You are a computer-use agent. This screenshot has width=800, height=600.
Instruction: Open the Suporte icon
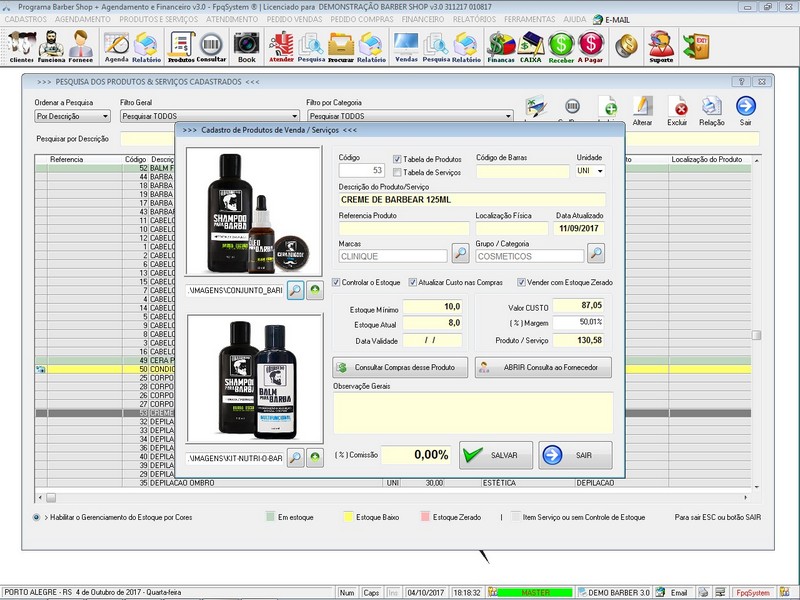coord(661,47)
